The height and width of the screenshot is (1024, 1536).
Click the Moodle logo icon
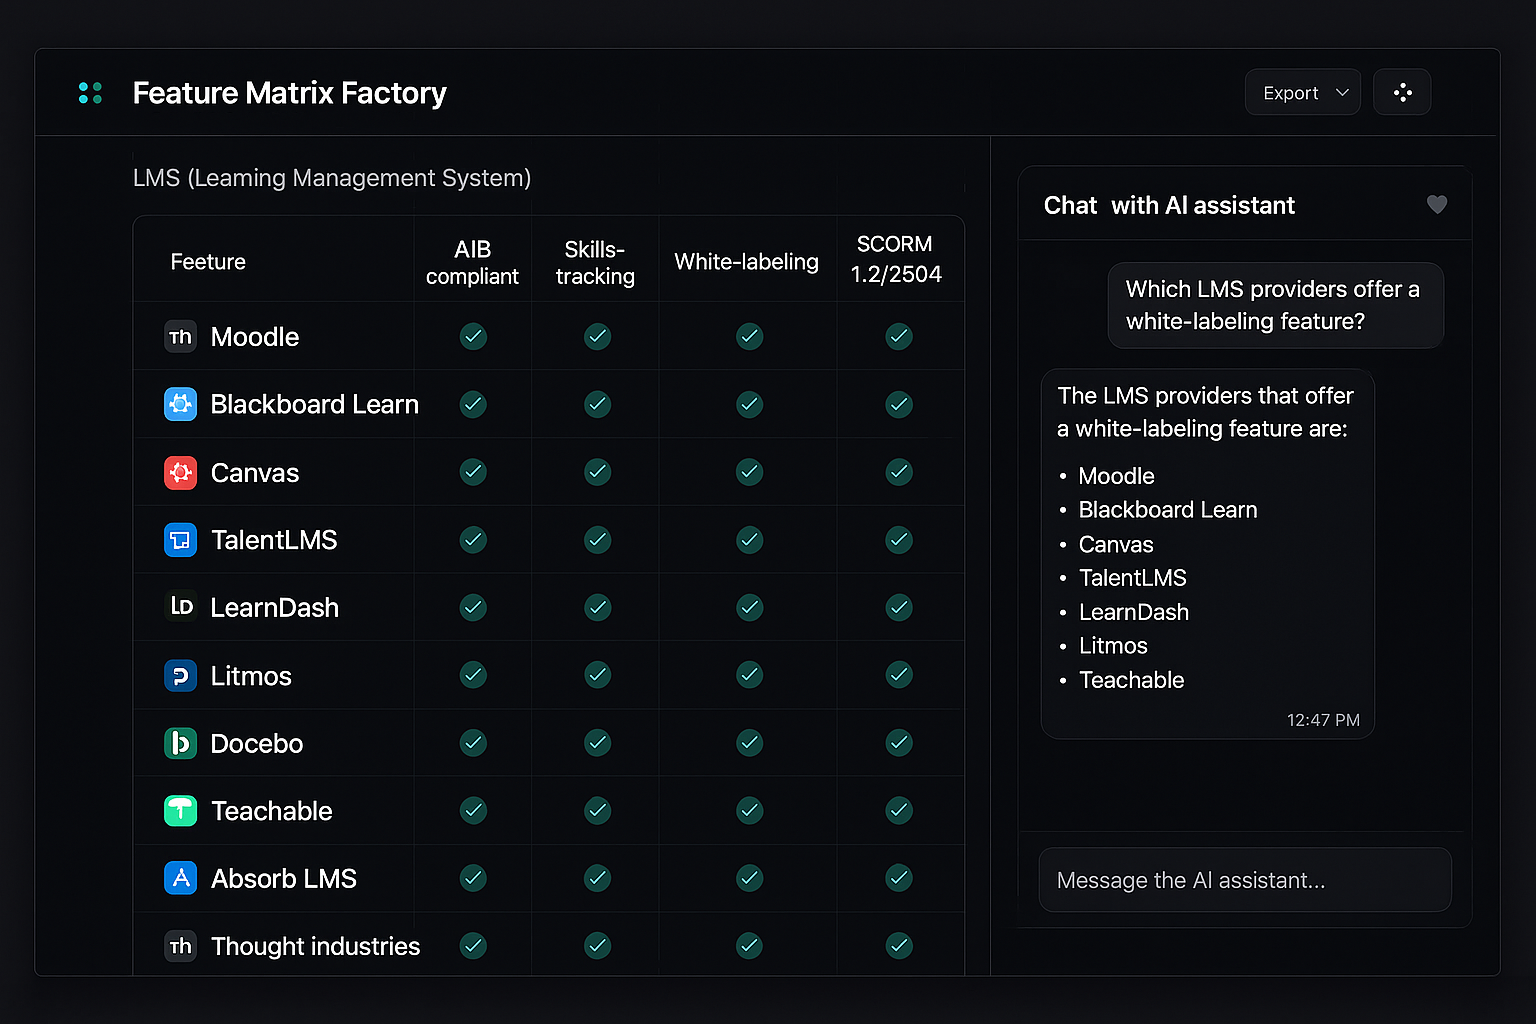coord(180,337)
